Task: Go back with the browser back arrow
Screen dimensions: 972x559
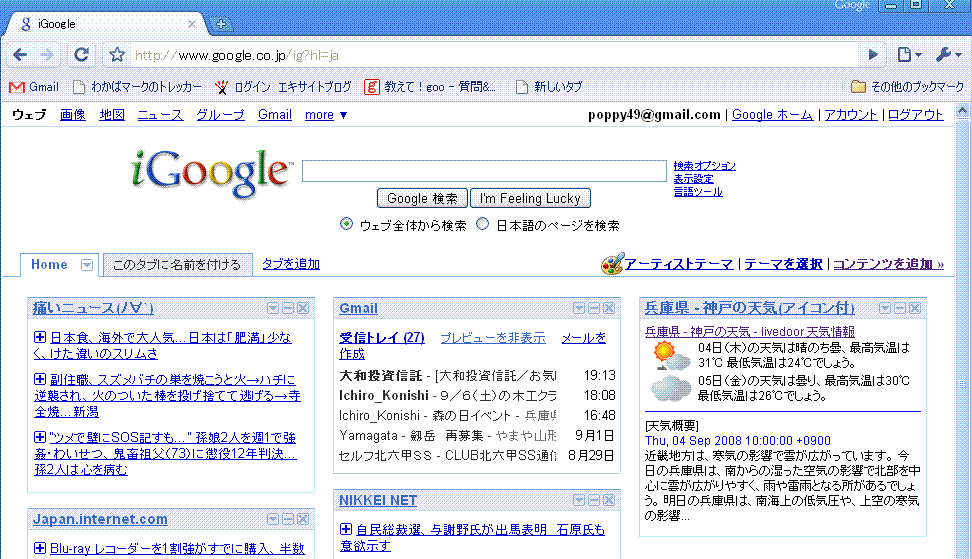Action: (x=20, y=55)
